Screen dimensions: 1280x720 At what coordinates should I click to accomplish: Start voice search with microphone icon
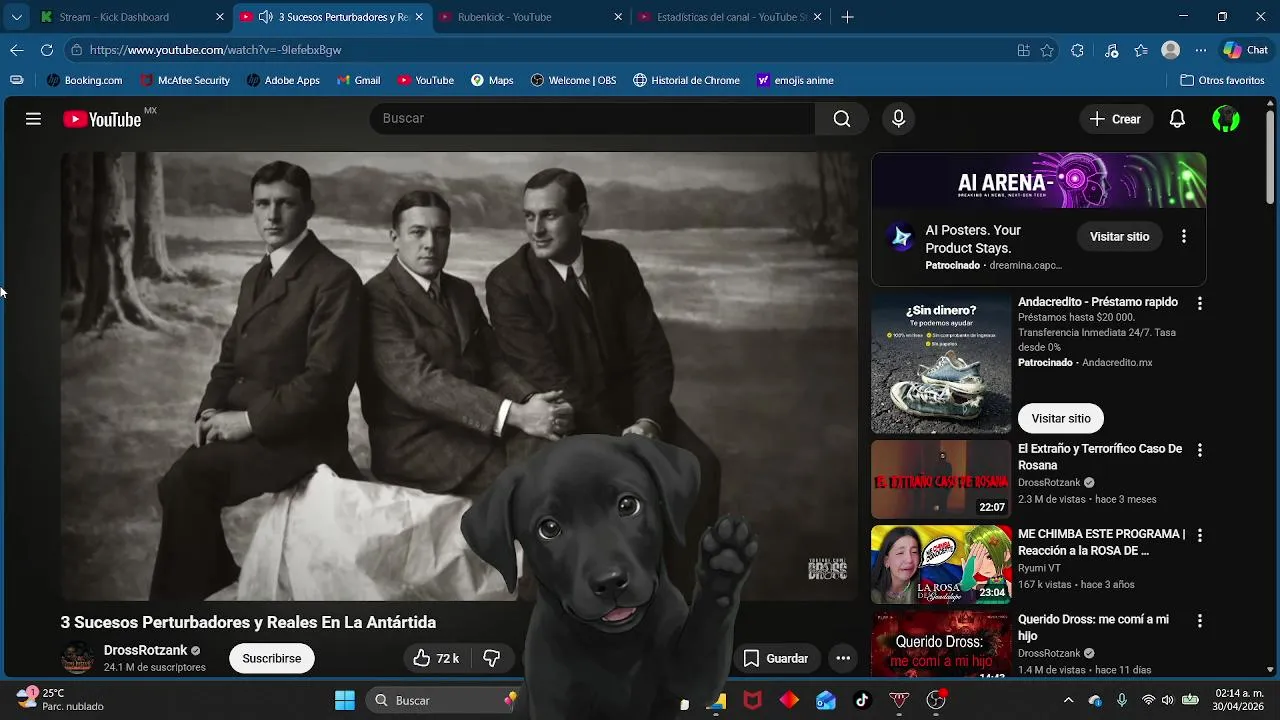(x=898, y=119)
